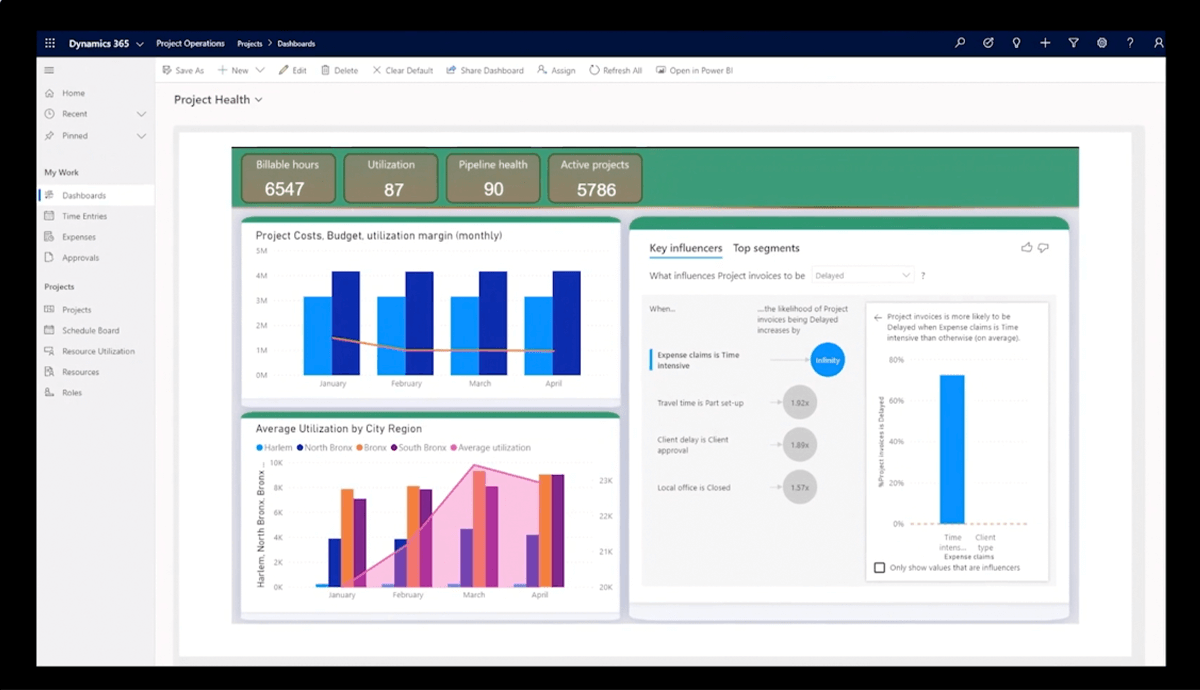1200x690 pixels.
Task: Open global search in the top bar
Action: point(959,43)
